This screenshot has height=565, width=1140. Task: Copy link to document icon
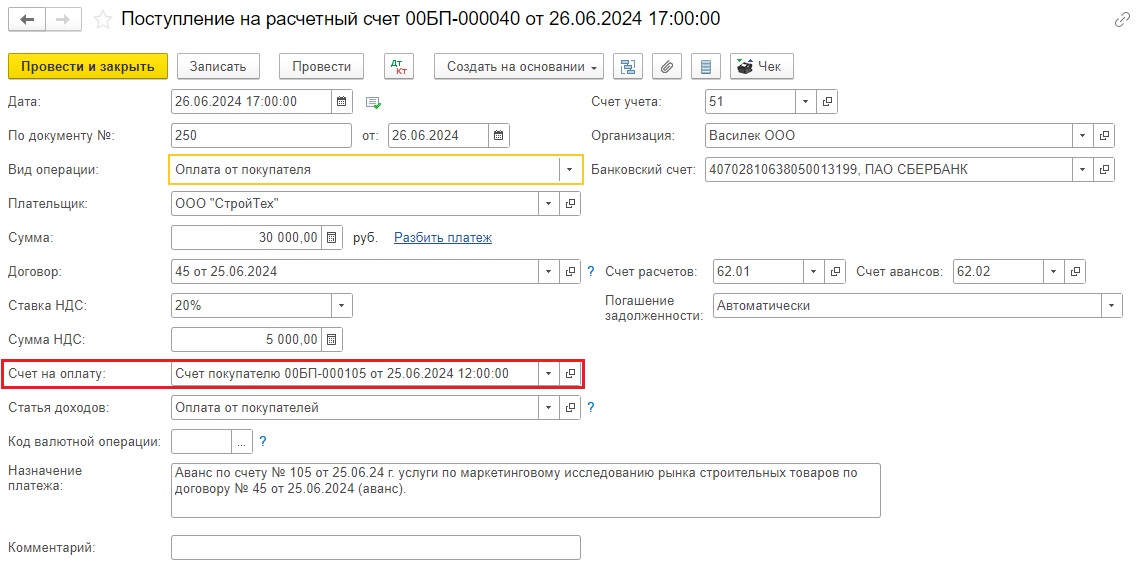1123,20
